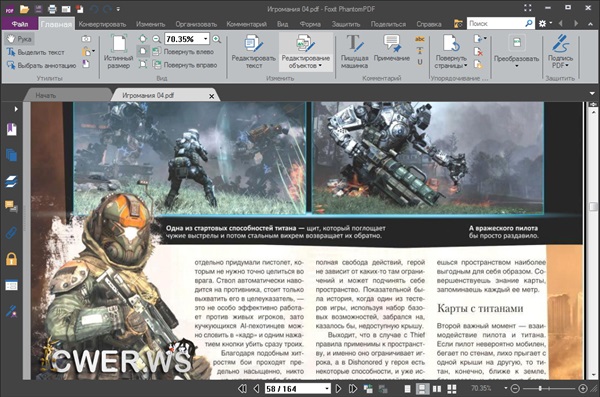Expand the left navigation panel arrow
600x397 pixels.
pos(16,109)
